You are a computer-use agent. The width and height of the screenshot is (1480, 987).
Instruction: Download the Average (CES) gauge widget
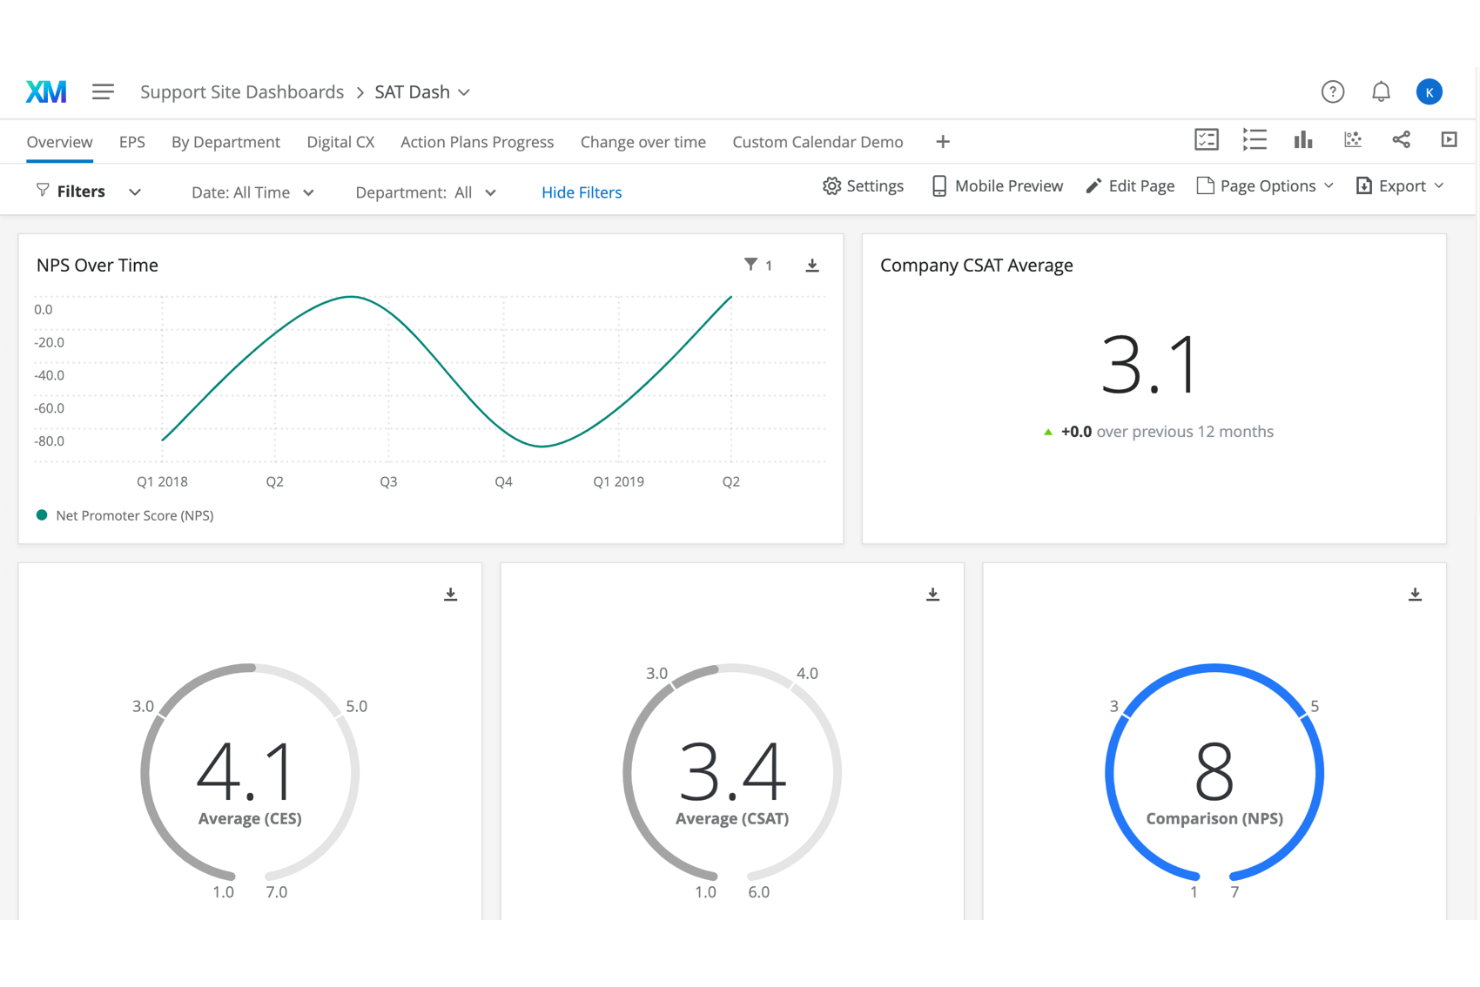(x=451, y=595)
